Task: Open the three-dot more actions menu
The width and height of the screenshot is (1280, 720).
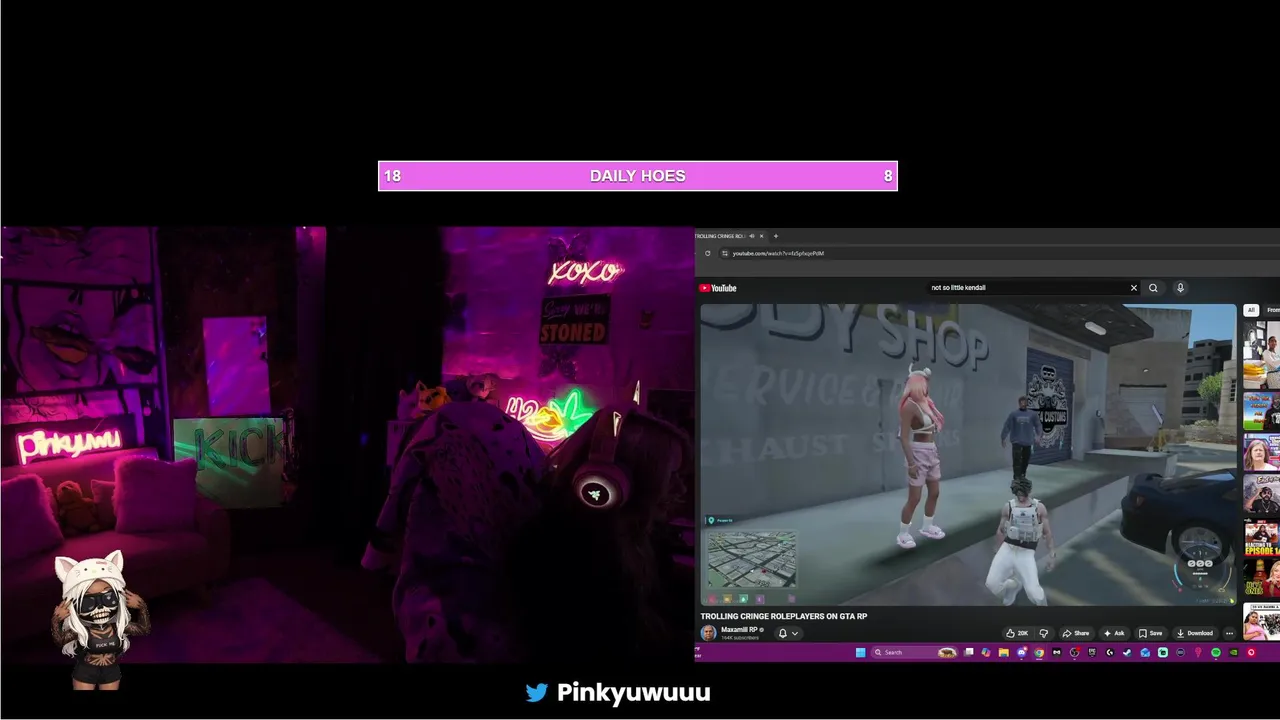Action: pyautogui.click(x=1229, y=633)
